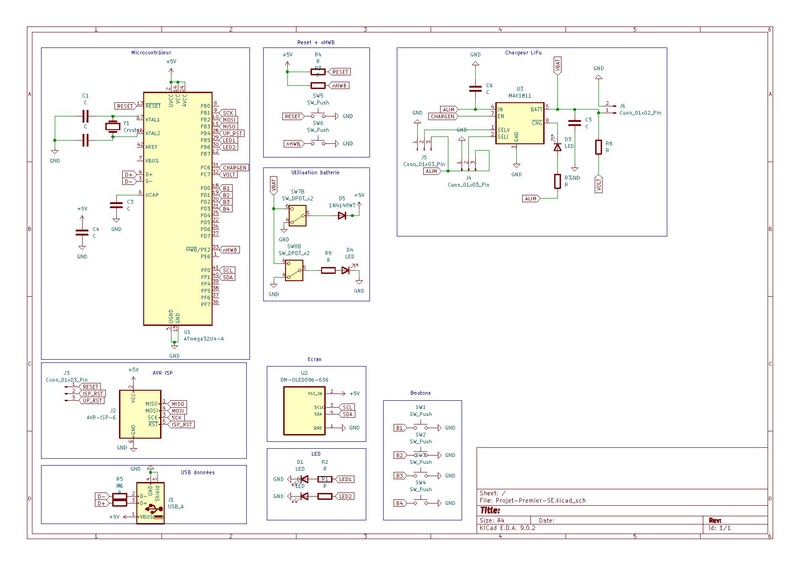Viewport: 800px width, 566px height.
Task: Click the D1 LED in the LED block
Action: tap(304, 479)
